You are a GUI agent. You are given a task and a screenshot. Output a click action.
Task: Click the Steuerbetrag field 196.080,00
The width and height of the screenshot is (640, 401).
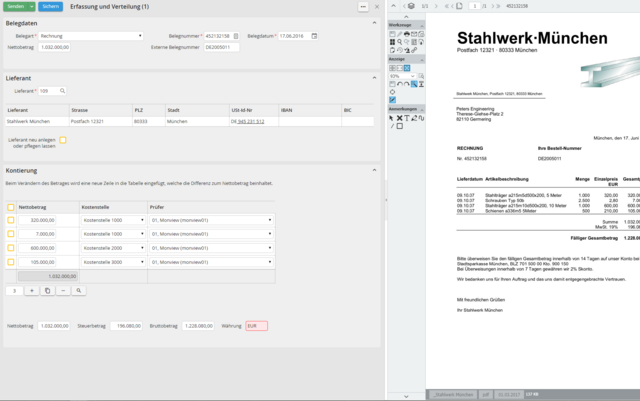point(127,326)
